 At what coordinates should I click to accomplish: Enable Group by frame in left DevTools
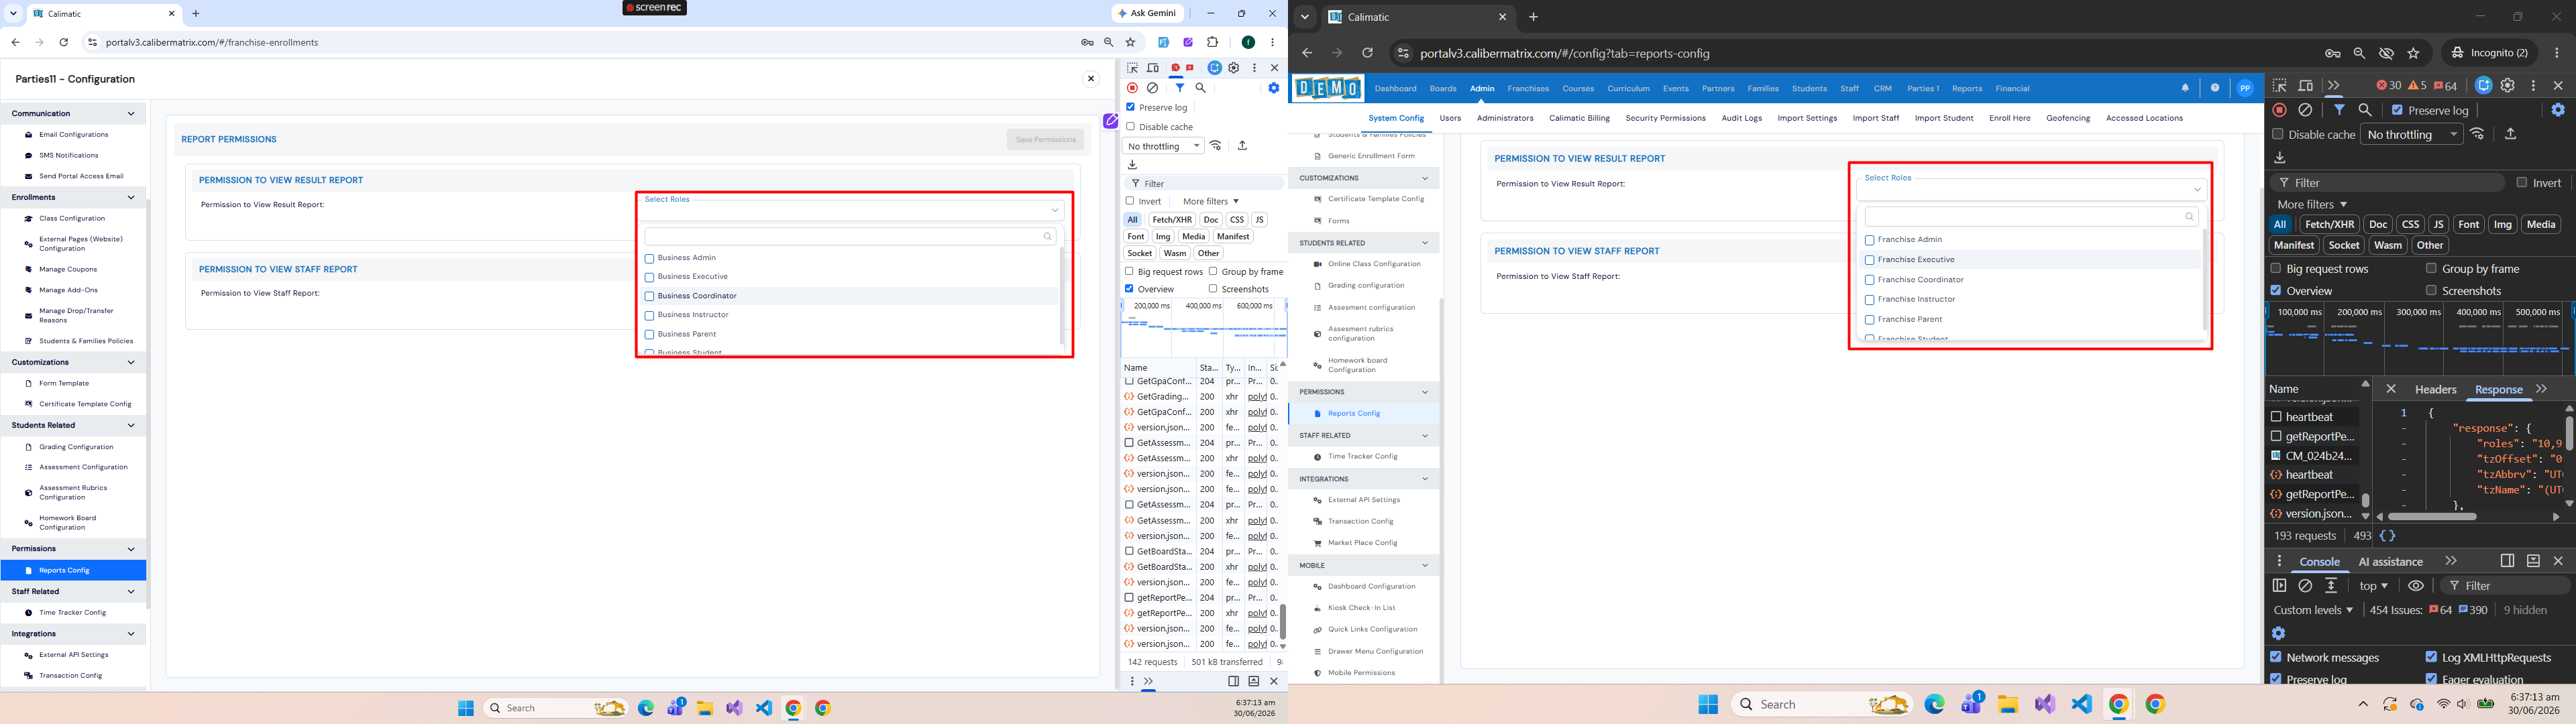click(1213, 271)
